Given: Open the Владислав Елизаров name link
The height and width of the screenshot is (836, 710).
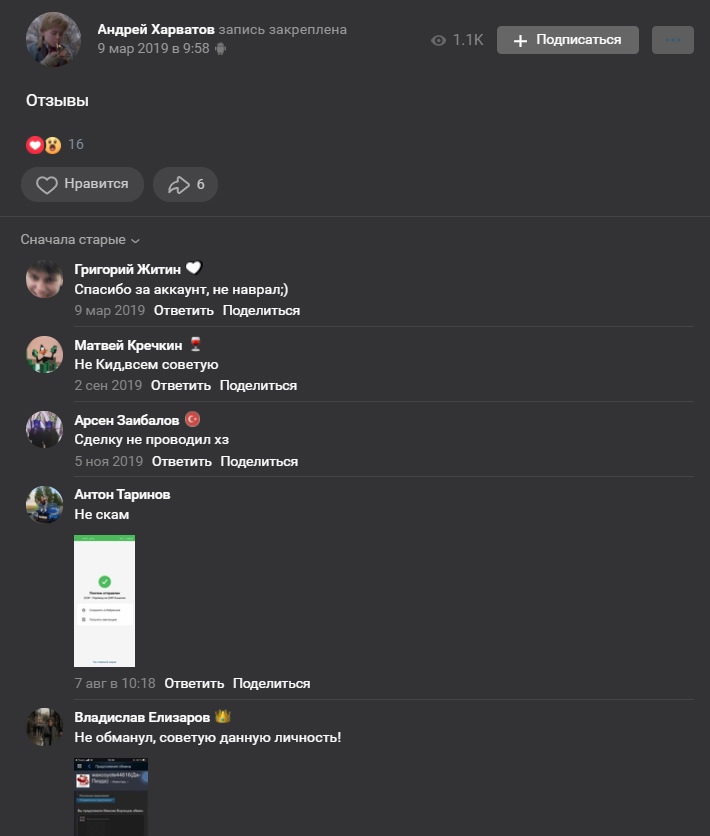Looking at the screenshot, I should (142, 718).
